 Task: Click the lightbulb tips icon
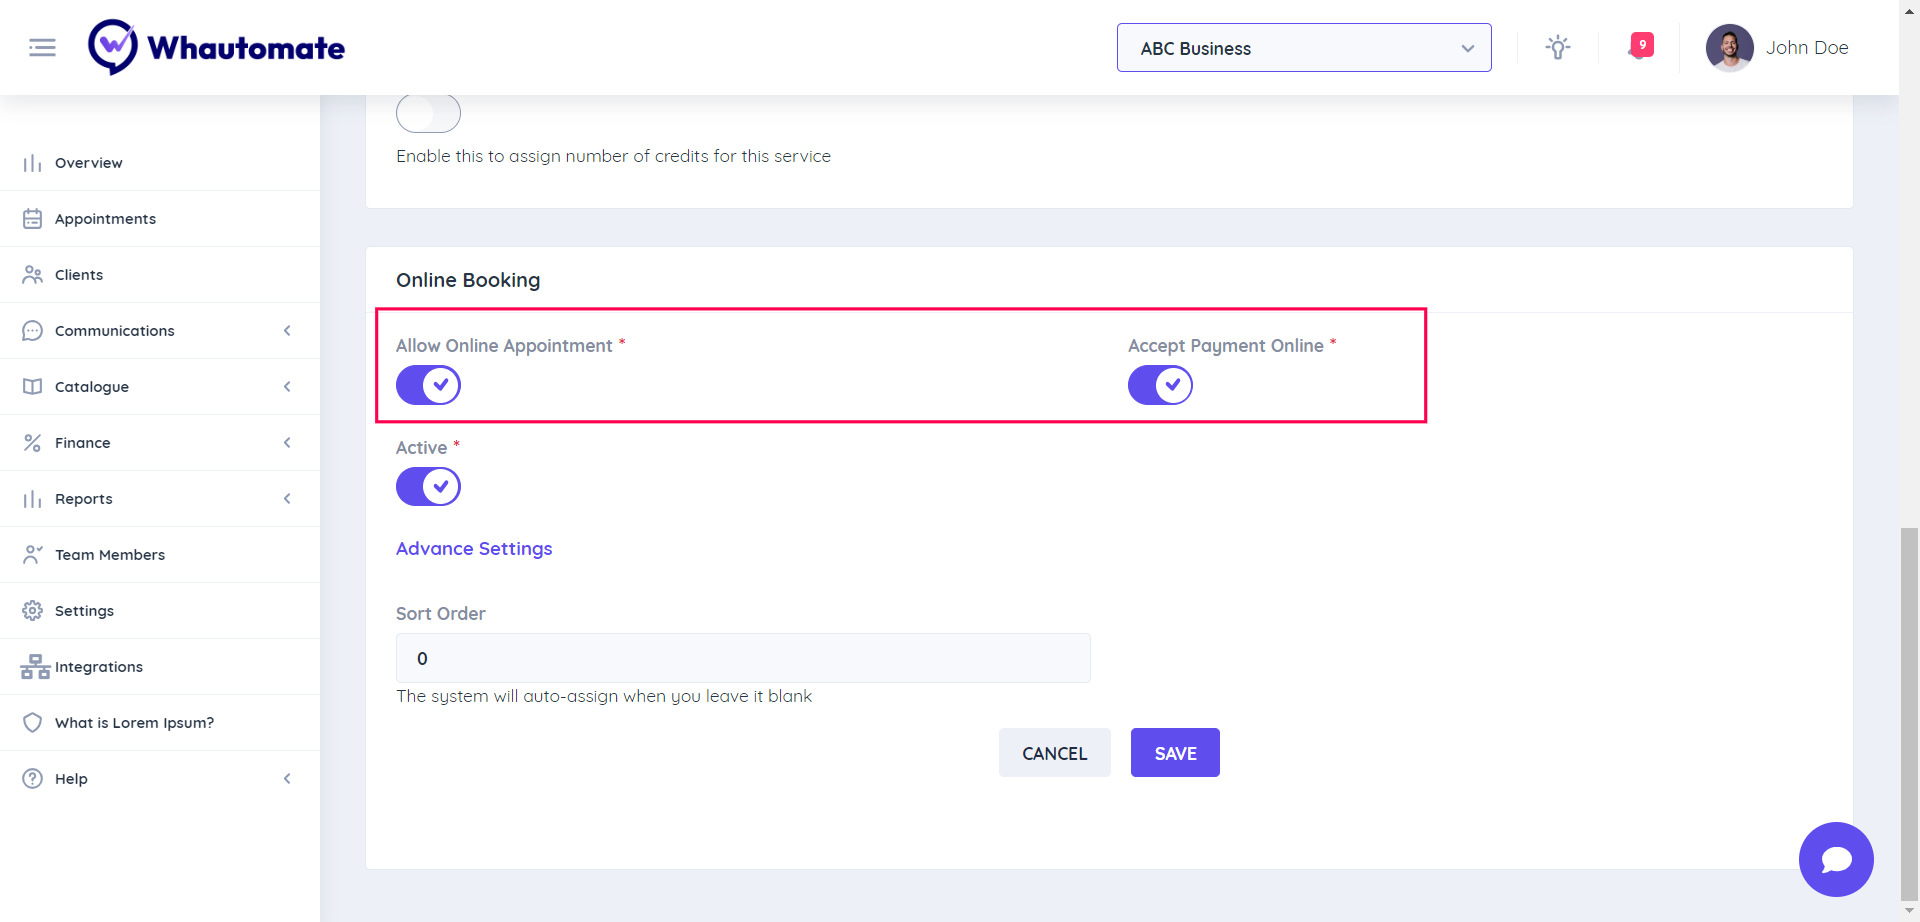point(1557,47)
